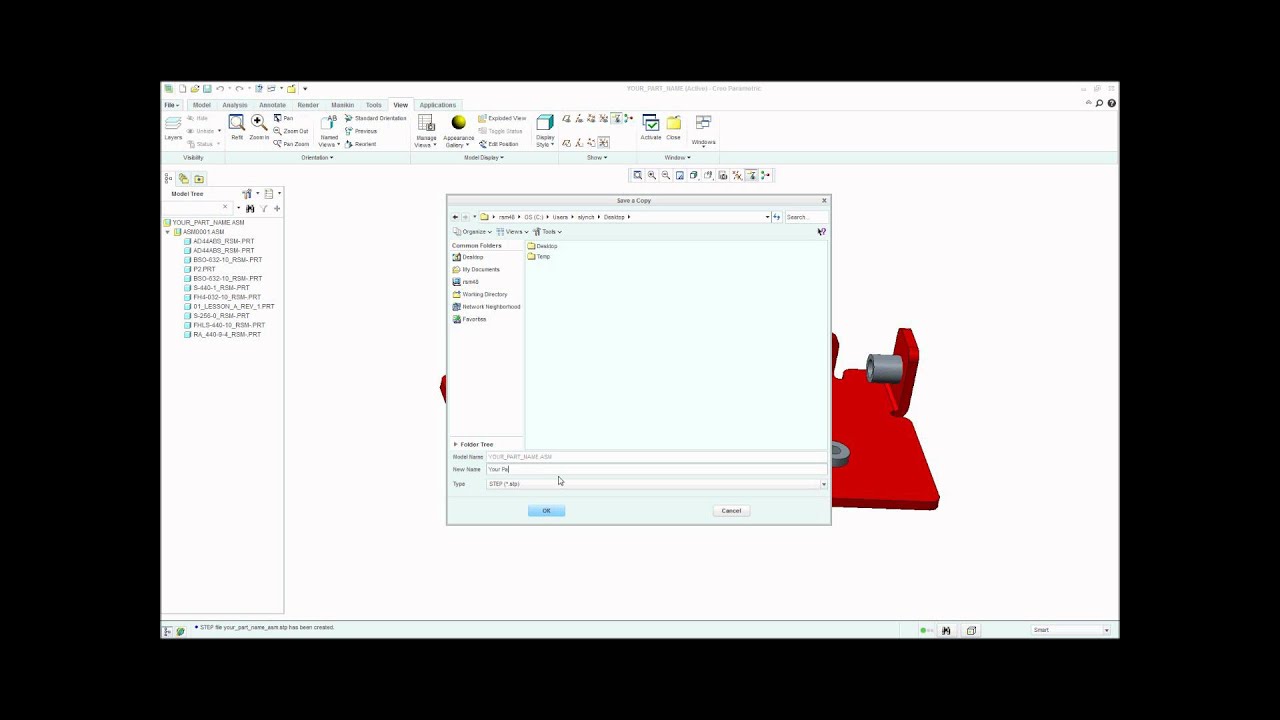1280x720 pixels.
Task: Collapse the ASM0001.ASM tree node
Action: (167, 232)
